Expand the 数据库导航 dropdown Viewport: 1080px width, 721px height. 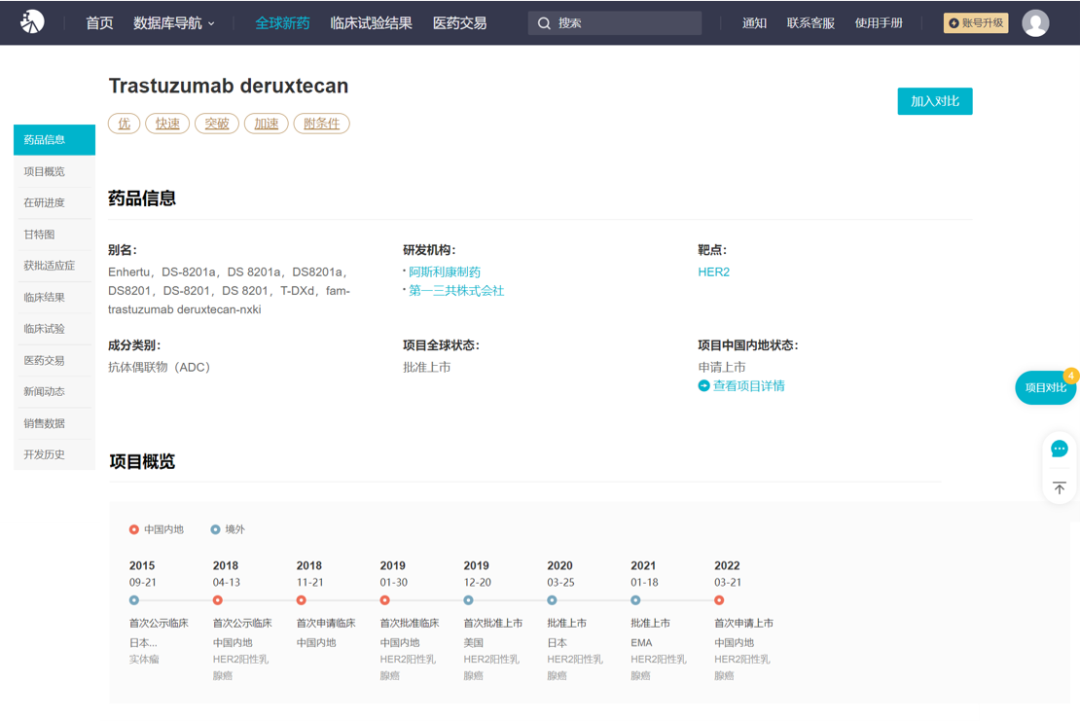(174, 23)
